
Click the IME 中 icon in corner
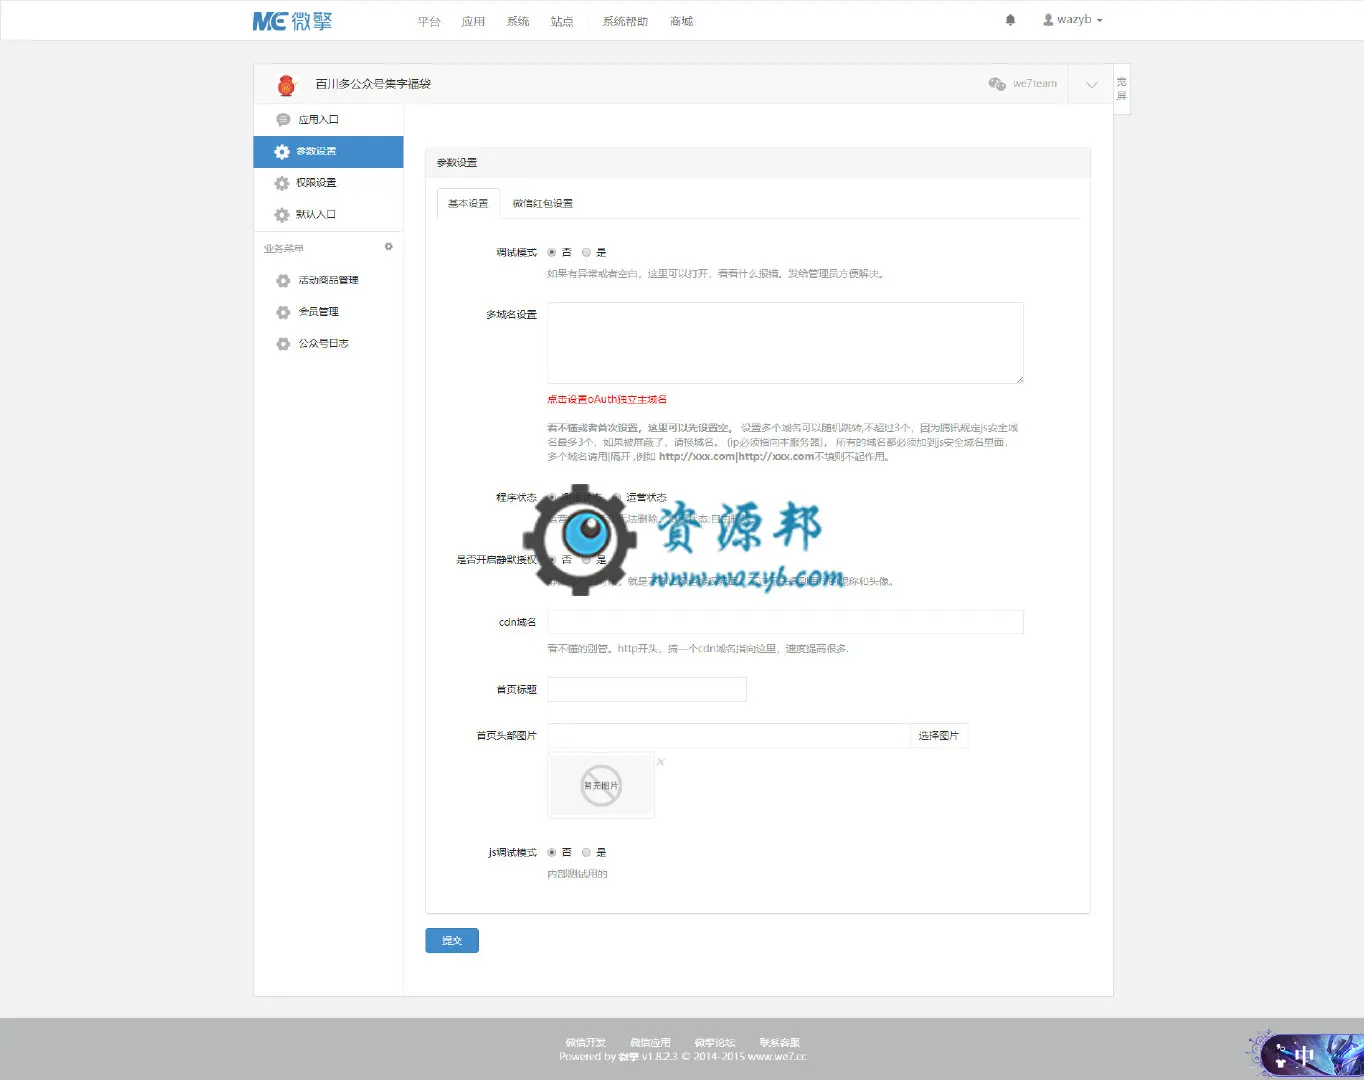point(1304,1056)
